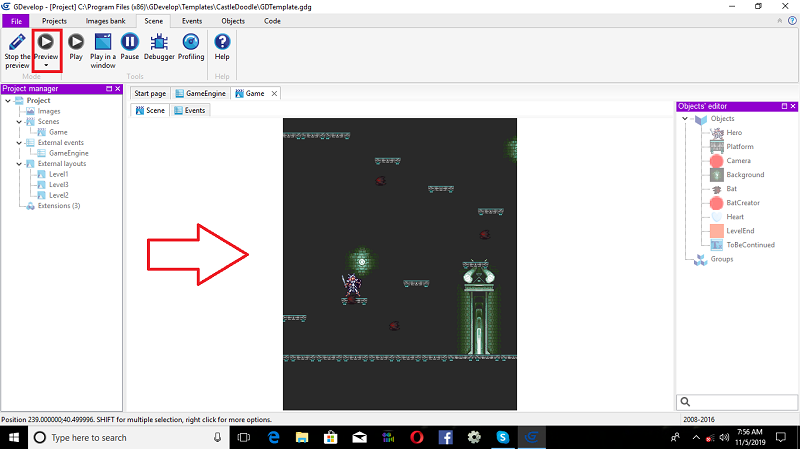Click the Stop the preview pencil icon
This screenshot has width=800, height=449.
point(17,42)
